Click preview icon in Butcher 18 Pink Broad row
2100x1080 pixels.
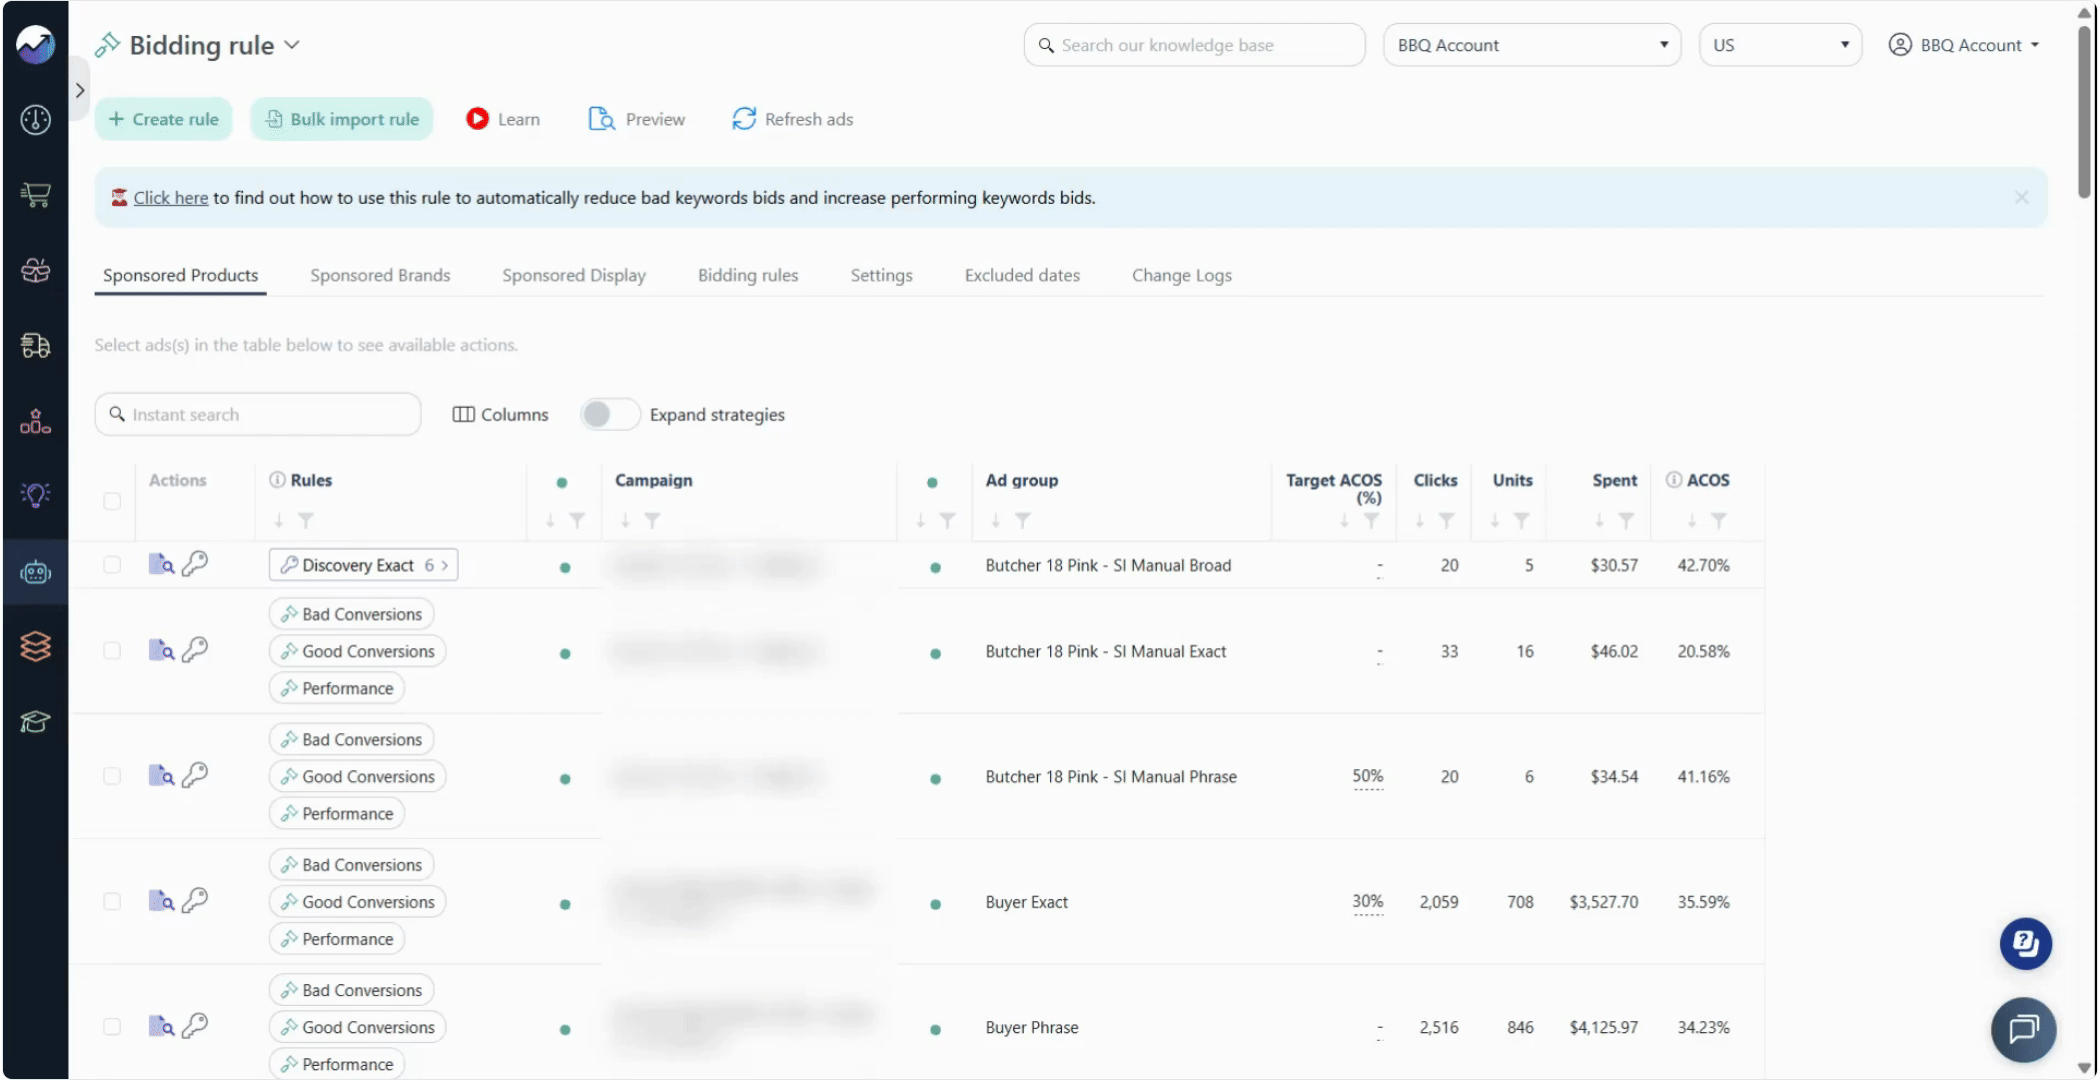pos(162,564)
